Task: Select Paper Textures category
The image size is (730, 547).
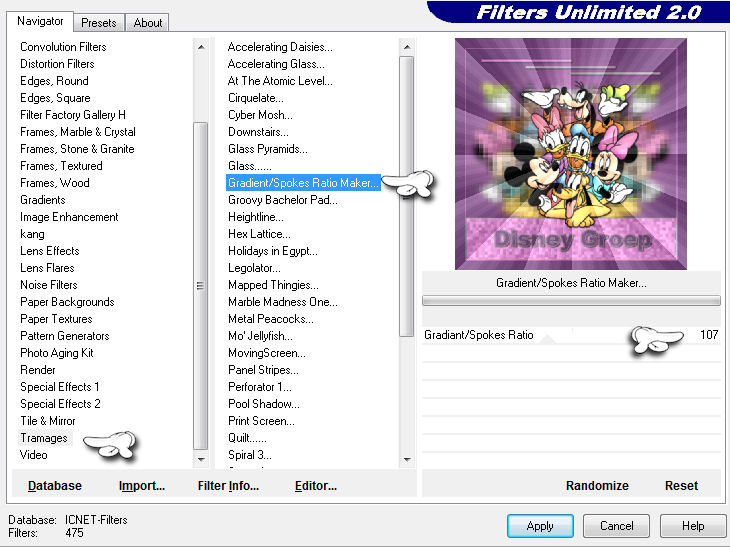Action: tap(56, 319)
